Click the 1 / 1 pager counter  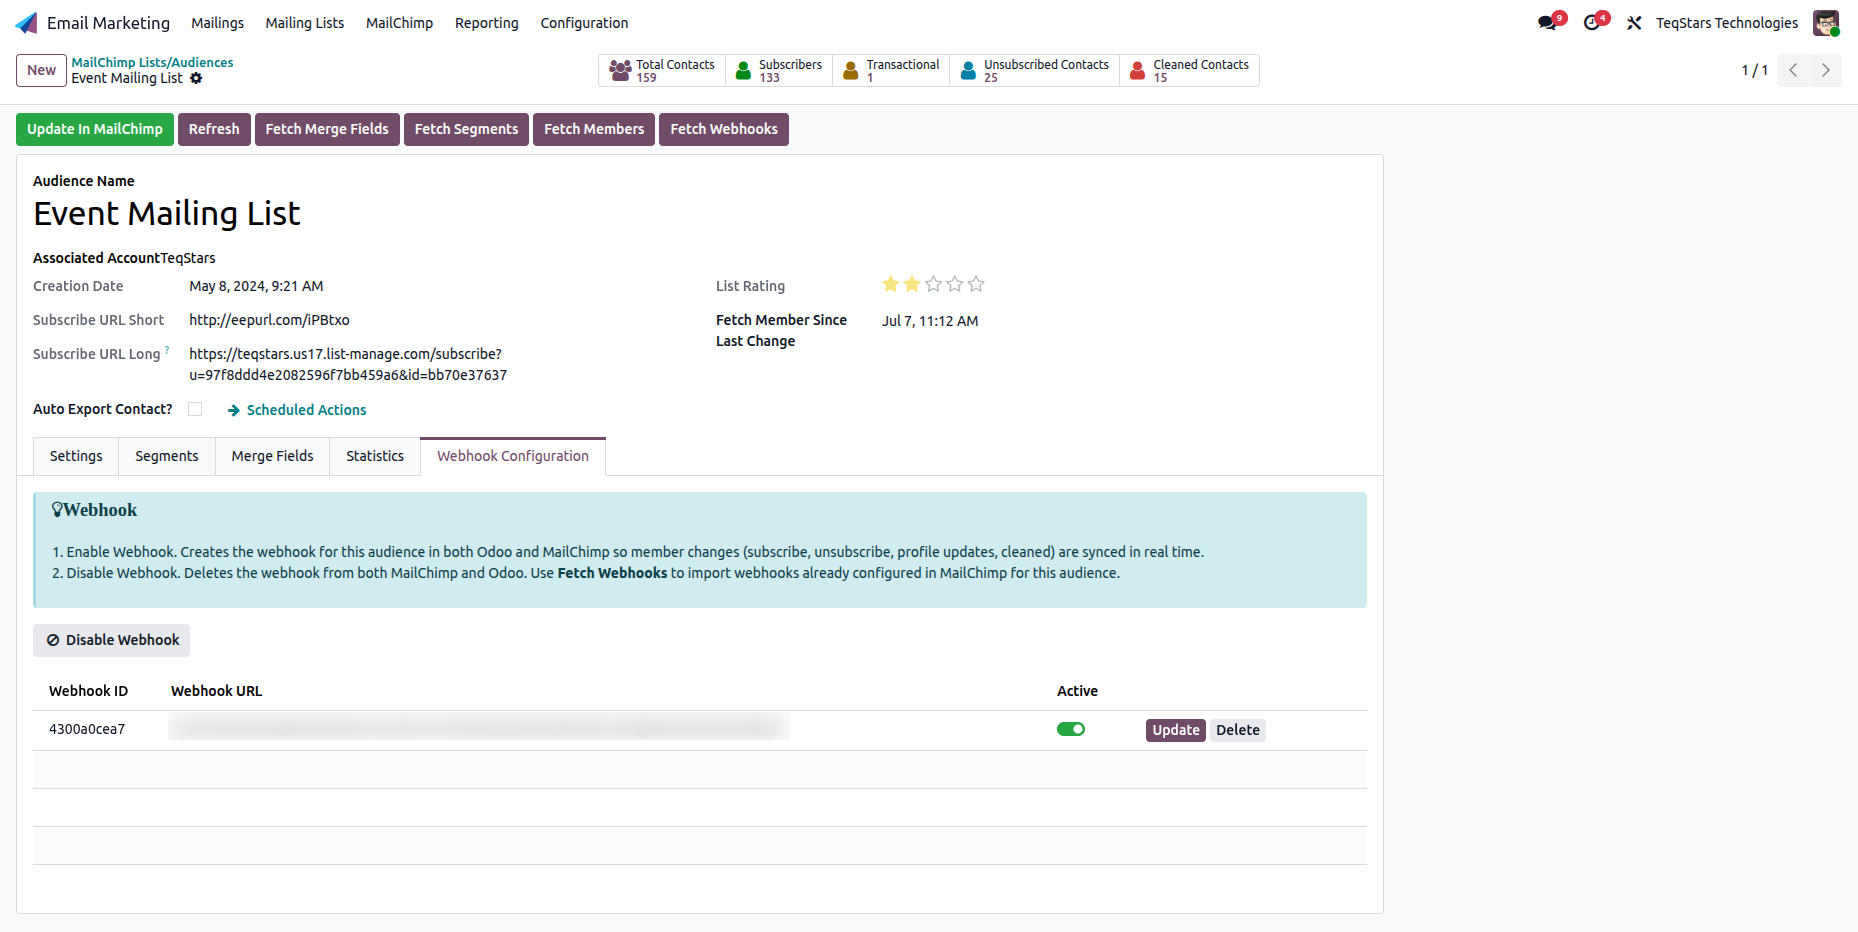point(1754,70)
